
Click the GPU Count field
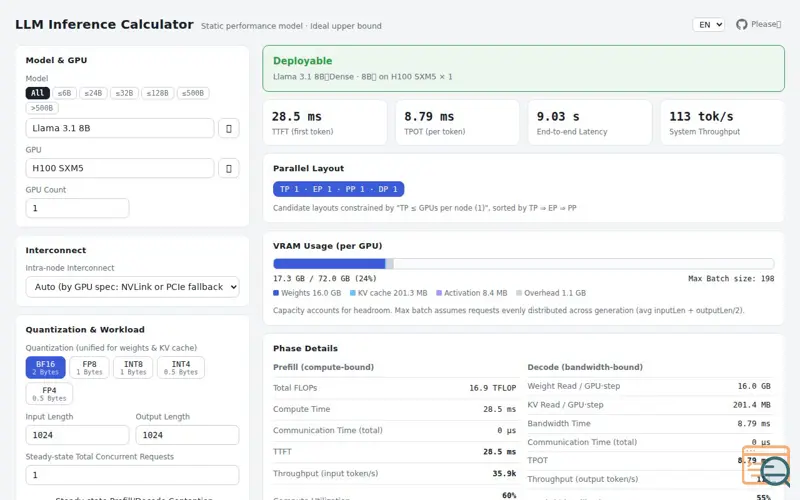77,208
